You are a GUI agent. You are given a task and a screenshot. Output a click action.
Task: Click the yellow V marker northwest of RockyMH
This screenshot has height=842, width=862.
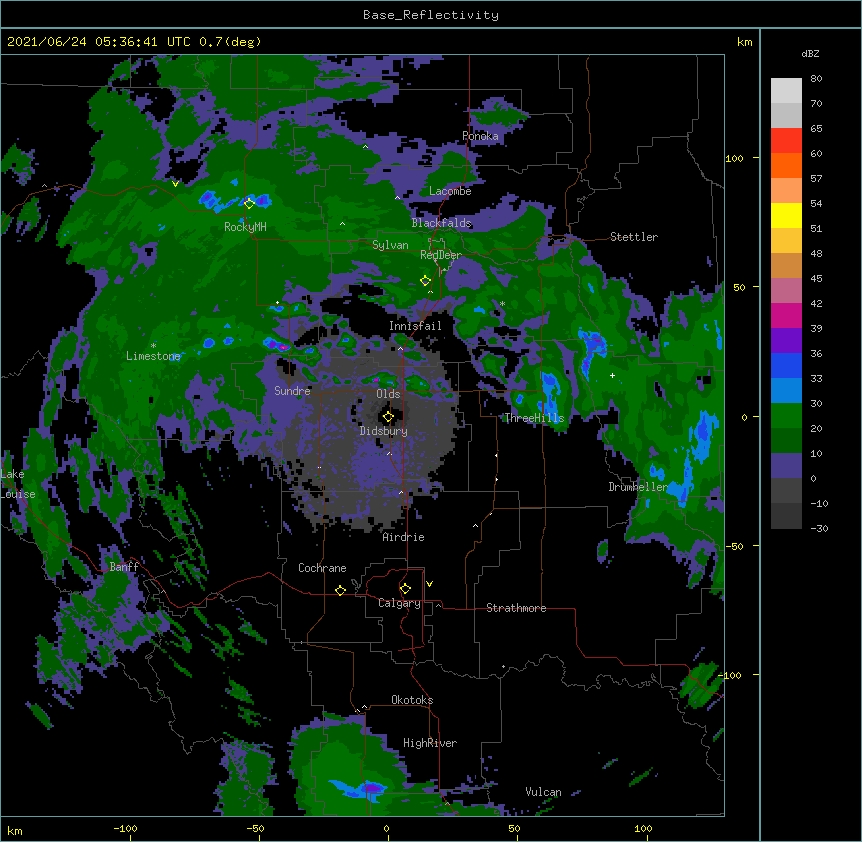point(175,184)
